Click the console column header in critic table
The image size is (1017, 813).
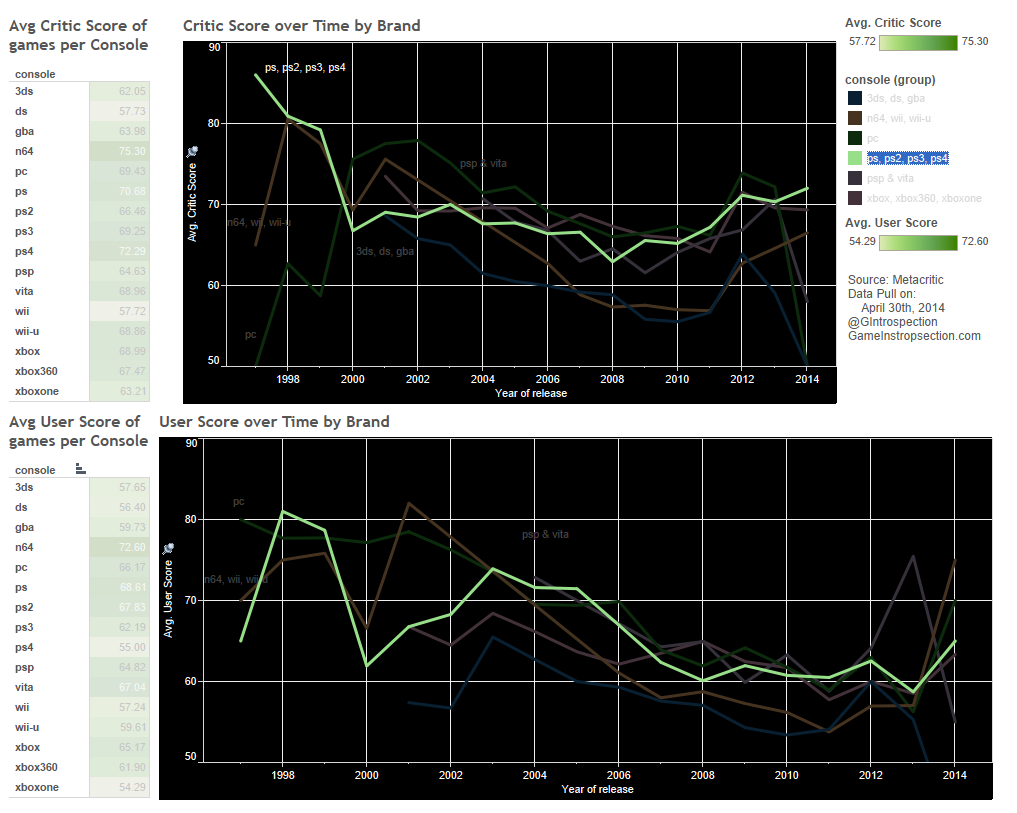point(35,74)
